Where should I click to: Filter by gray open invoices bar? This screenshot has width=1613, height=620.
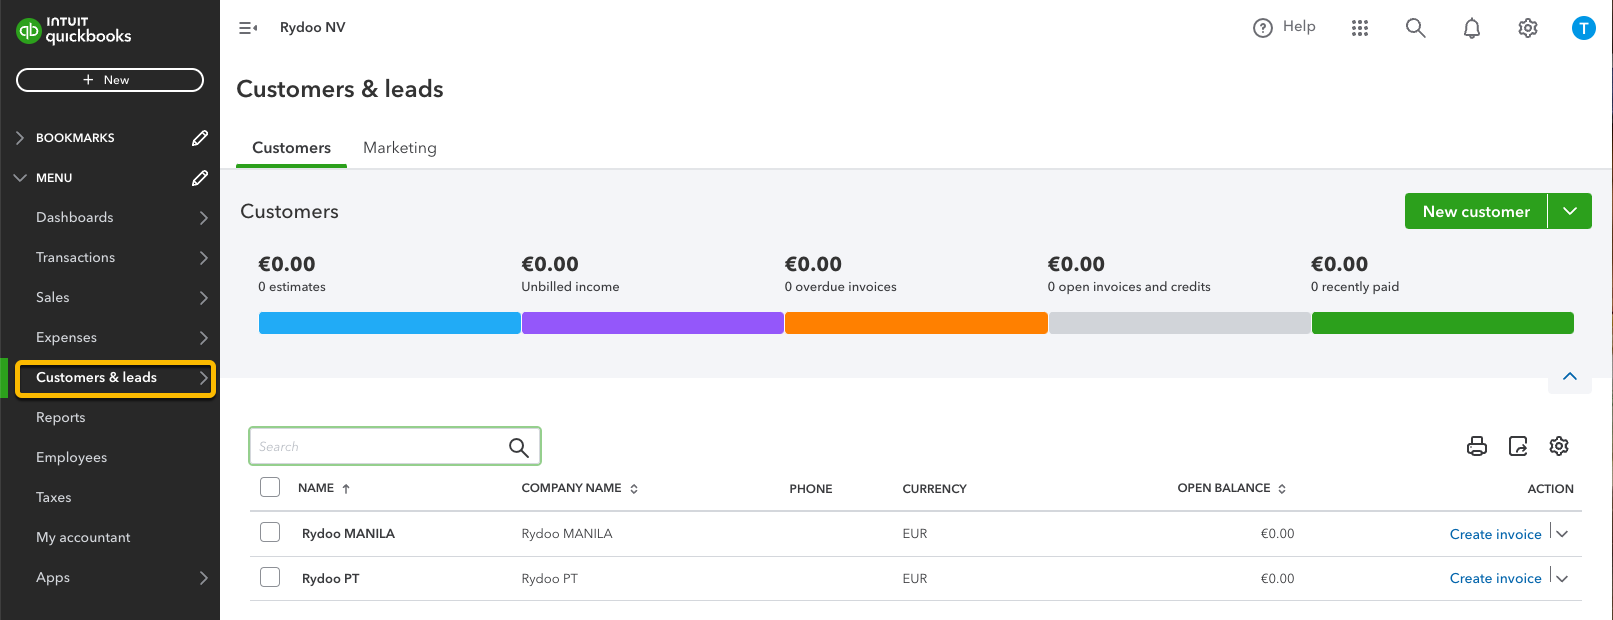(1179, 323)
